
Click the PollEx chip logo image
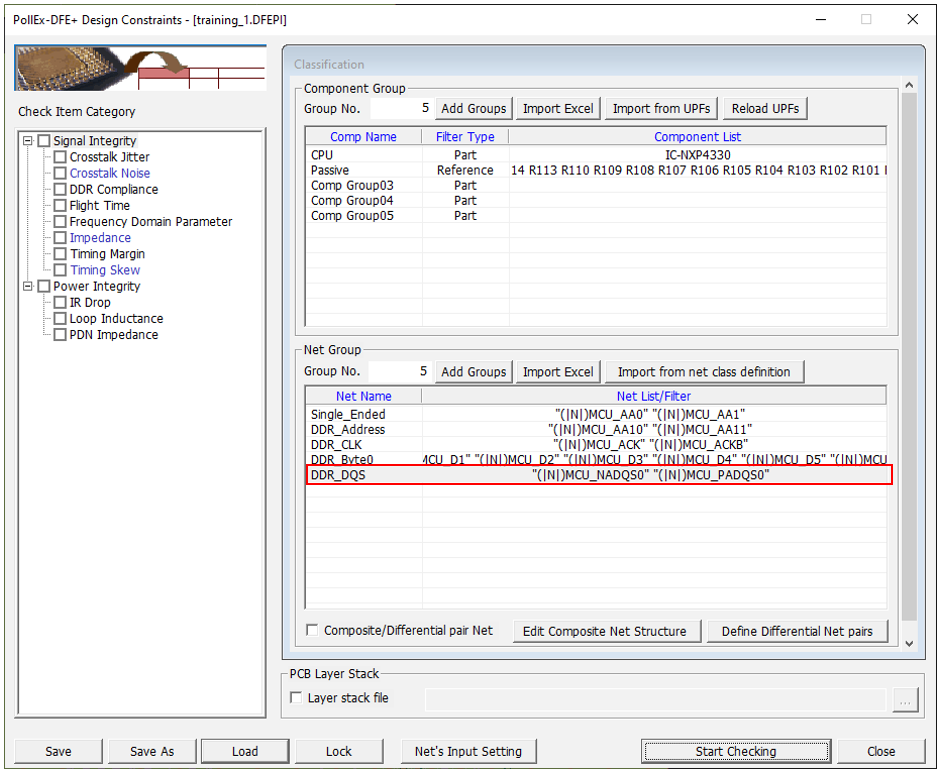coord(140,68)
